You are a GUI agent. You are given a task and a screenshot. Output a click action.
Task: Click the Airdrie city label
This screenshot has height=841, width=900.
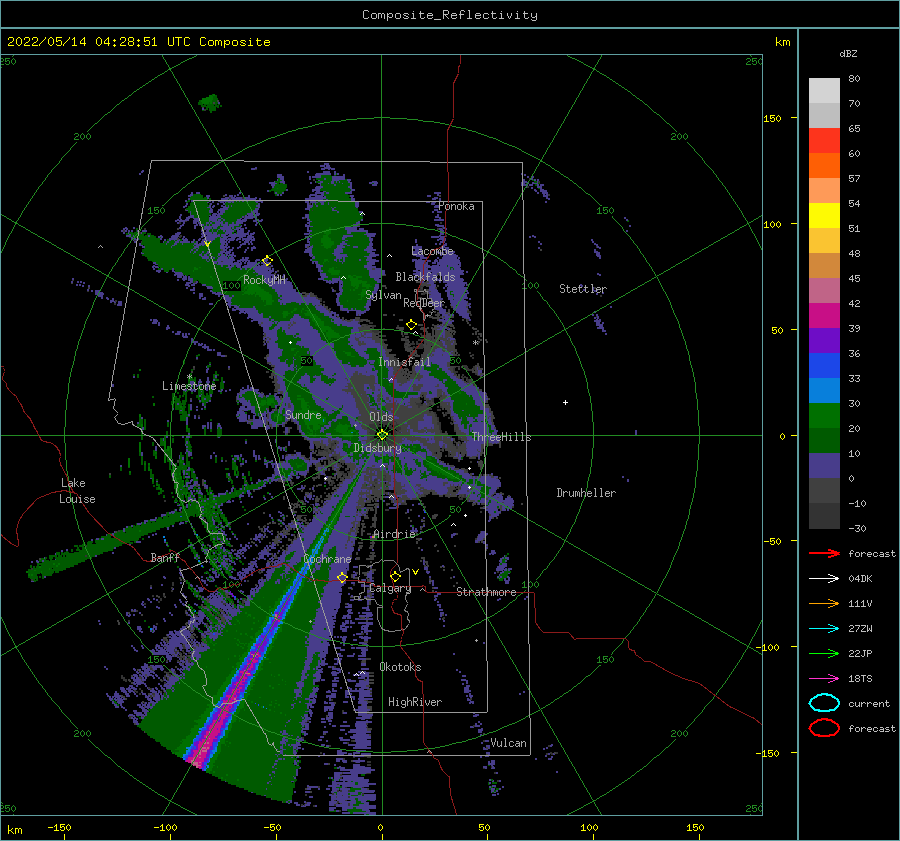coord(394,534)
